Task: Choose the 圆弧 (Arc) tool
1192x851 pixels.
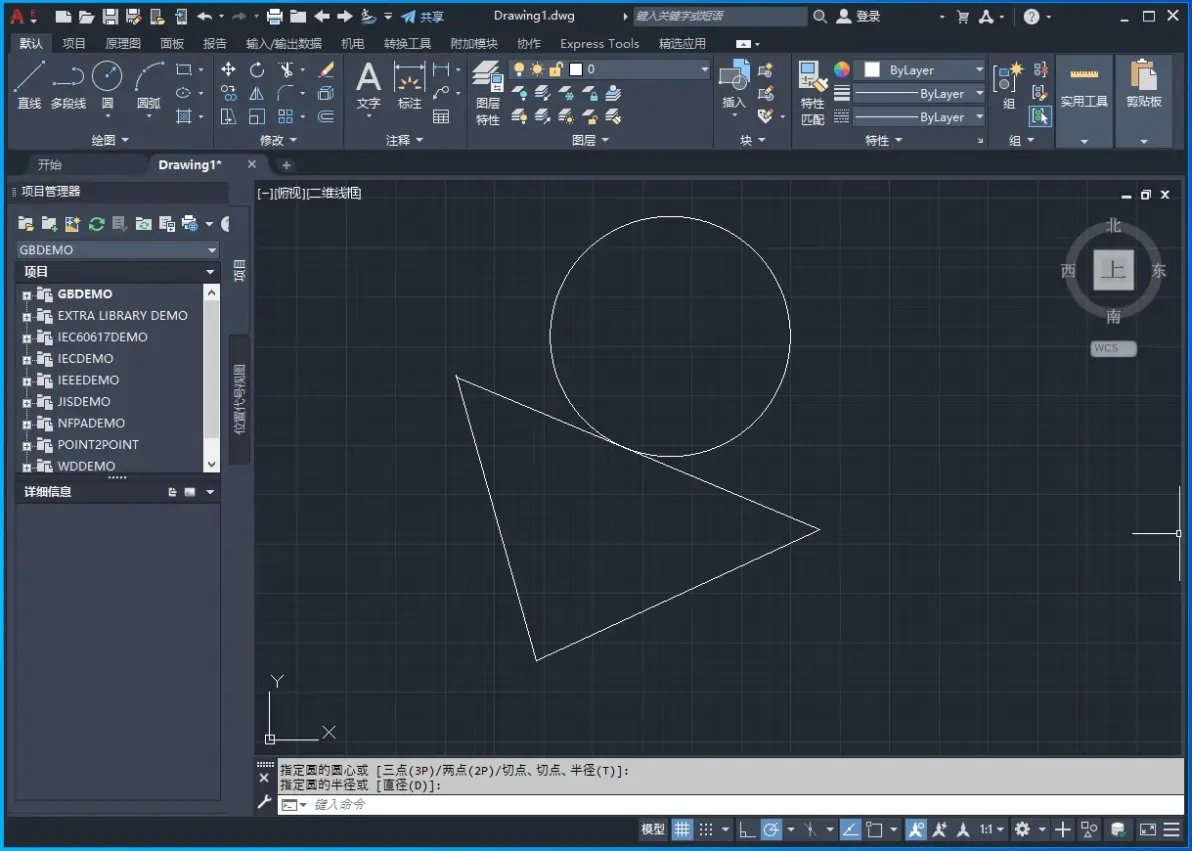Action: tap(148, 84)
